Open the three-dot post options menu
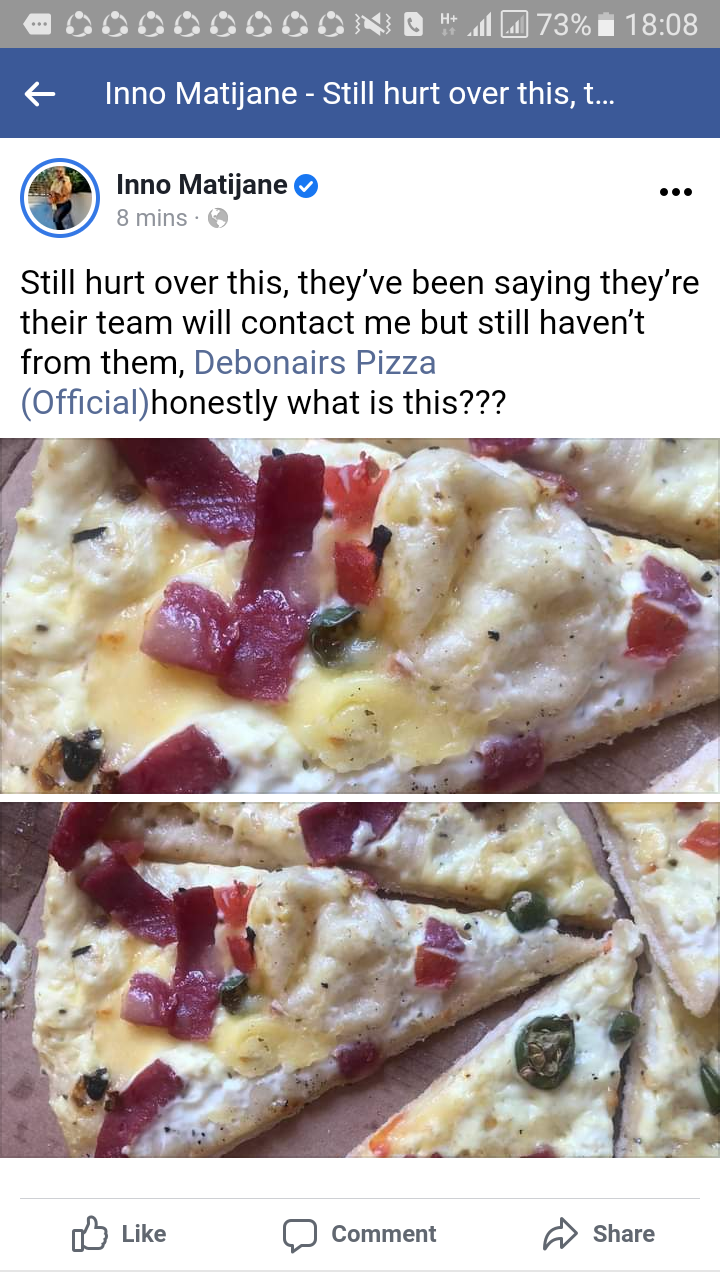Screen dimensions: 720x1280 (x=676, y=192)
